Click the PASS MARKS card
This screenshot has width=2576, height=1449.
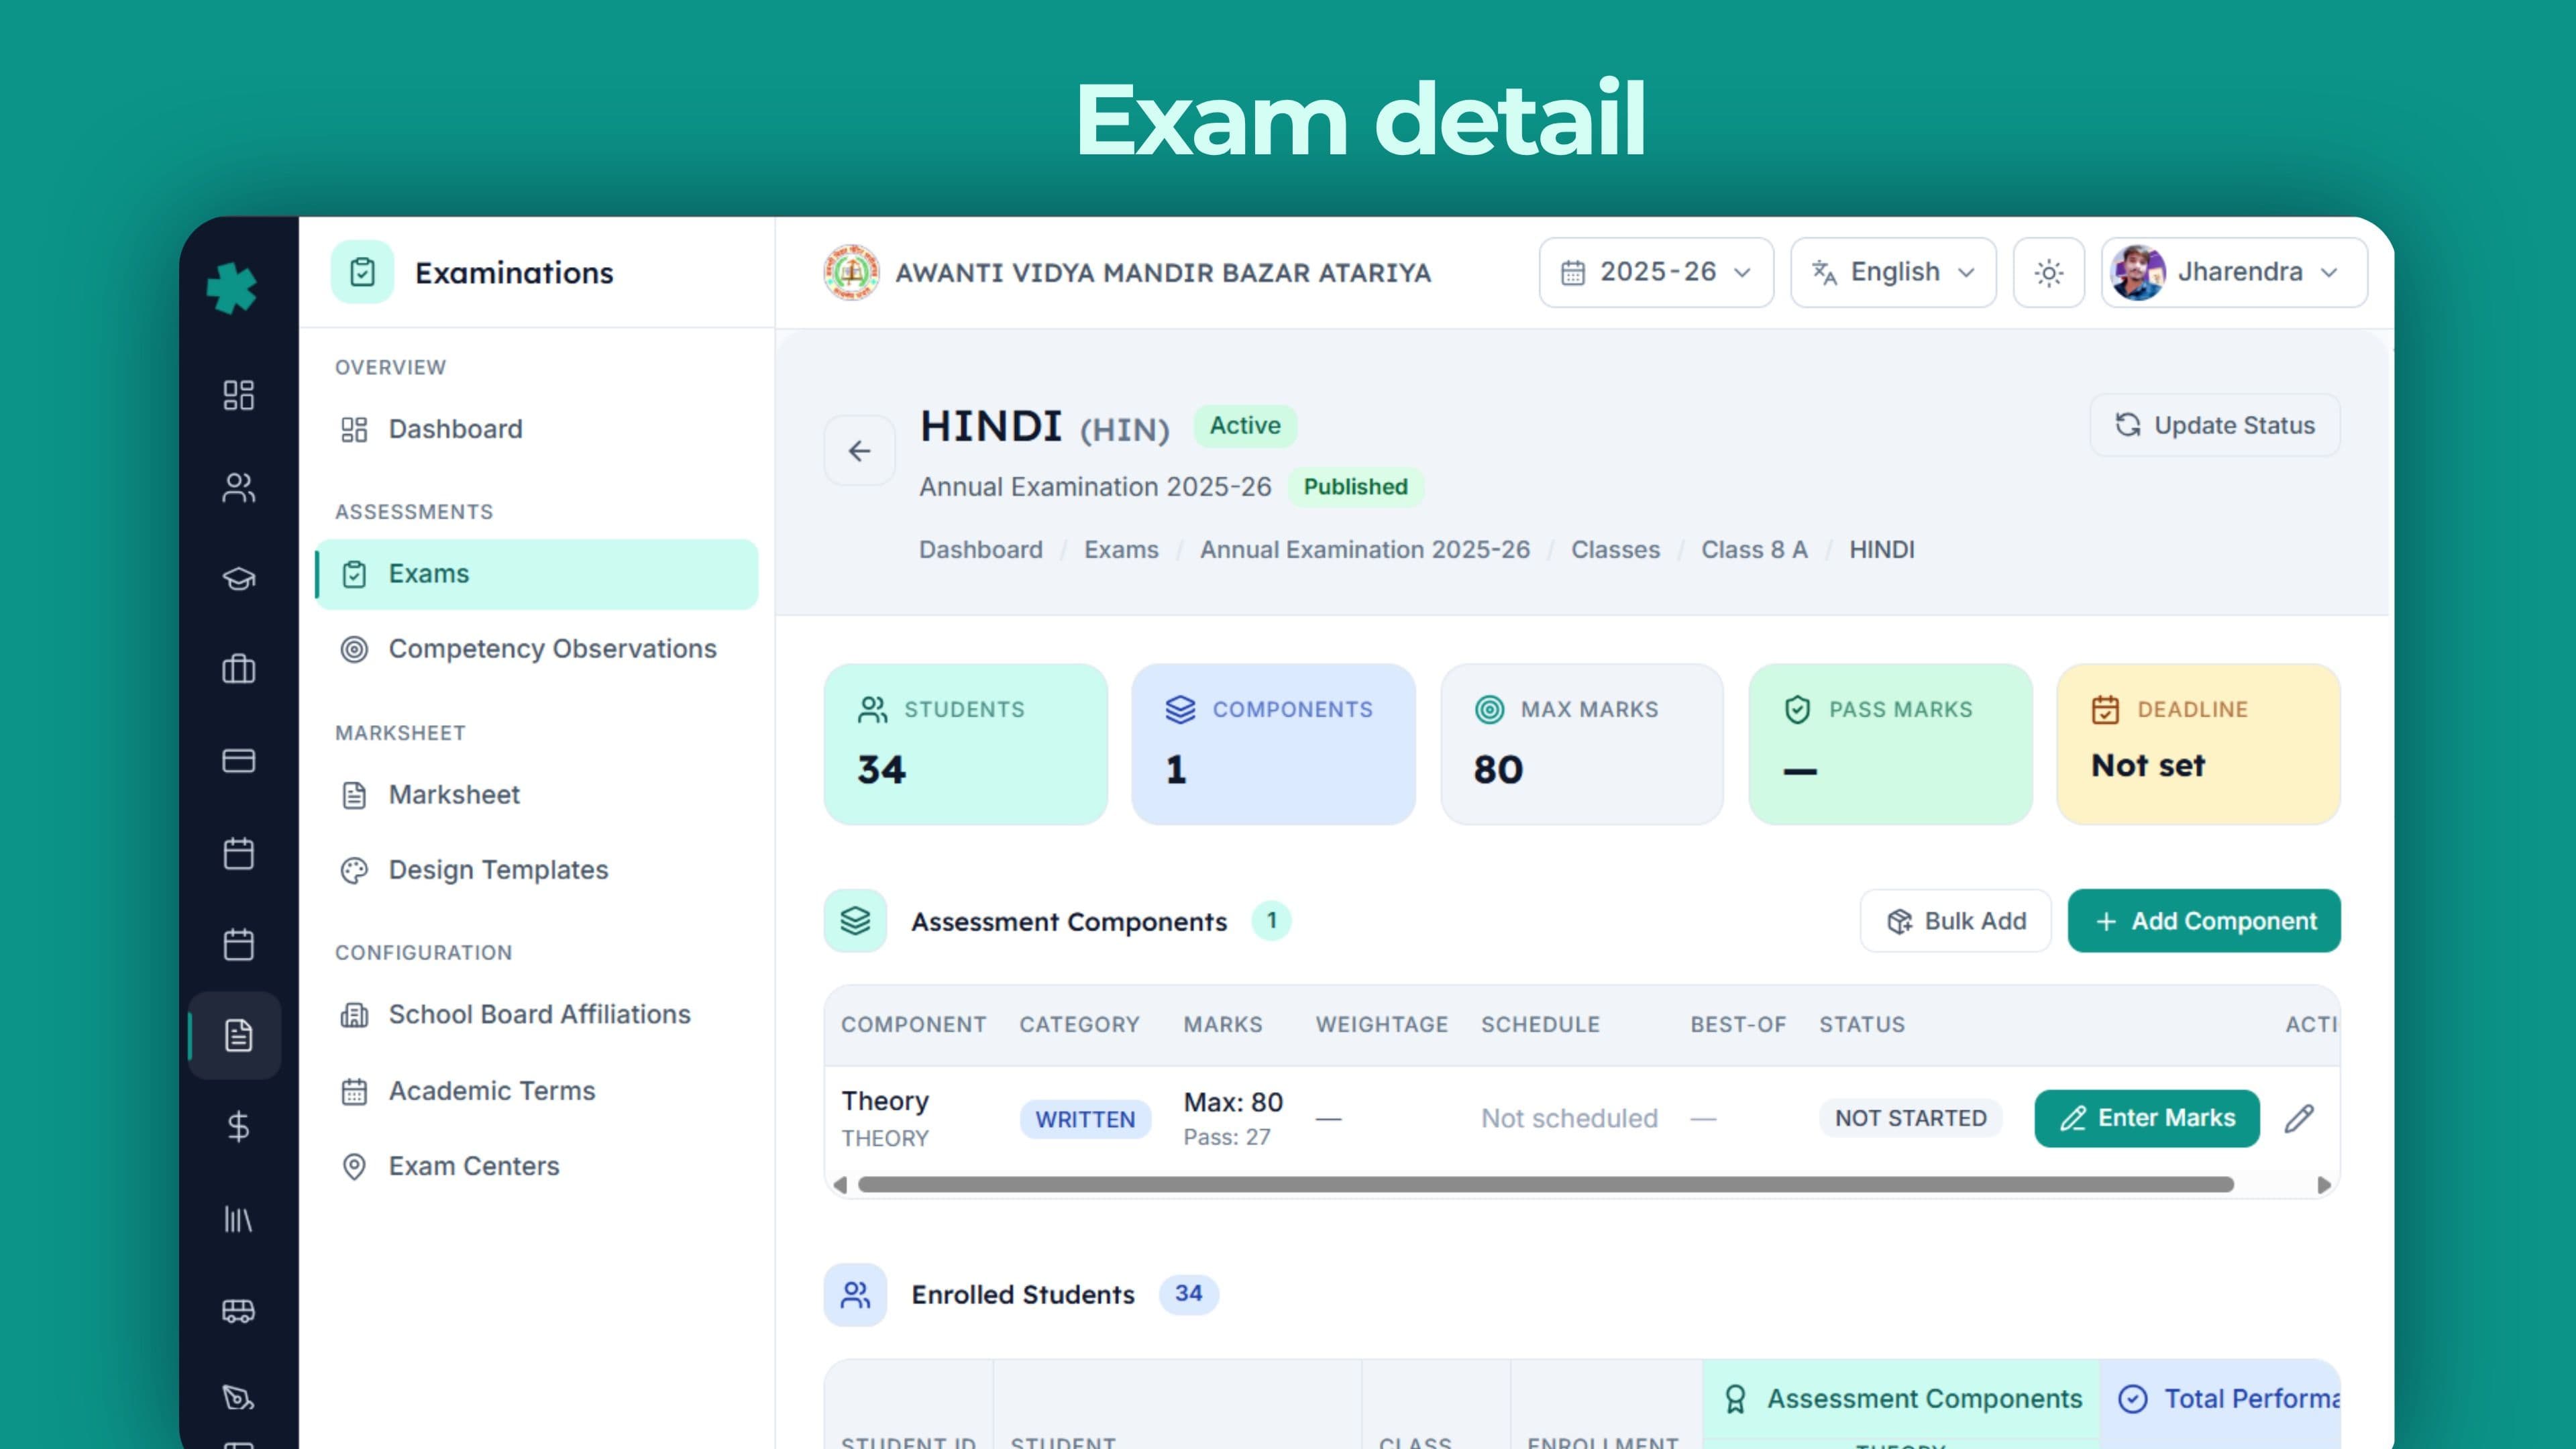coord(1890,744)
